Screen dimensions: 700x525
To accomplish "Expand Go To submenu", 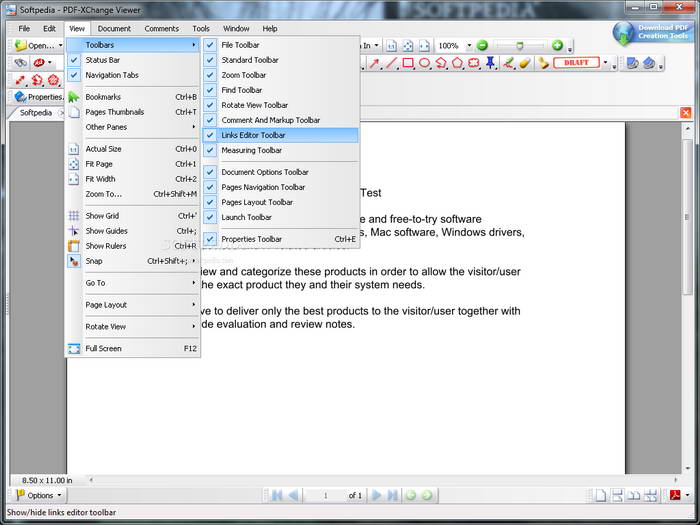I will click(133, 283).
